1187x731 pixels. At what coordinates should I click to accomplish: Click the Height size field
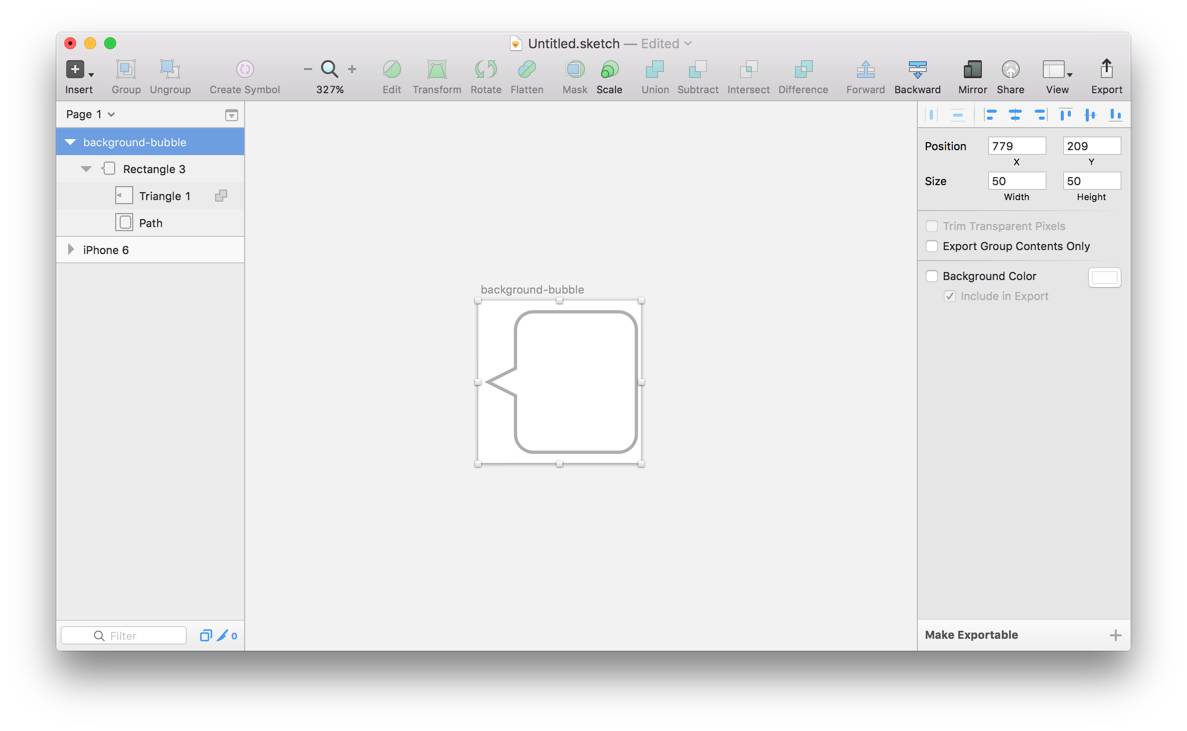[1092, 181]
